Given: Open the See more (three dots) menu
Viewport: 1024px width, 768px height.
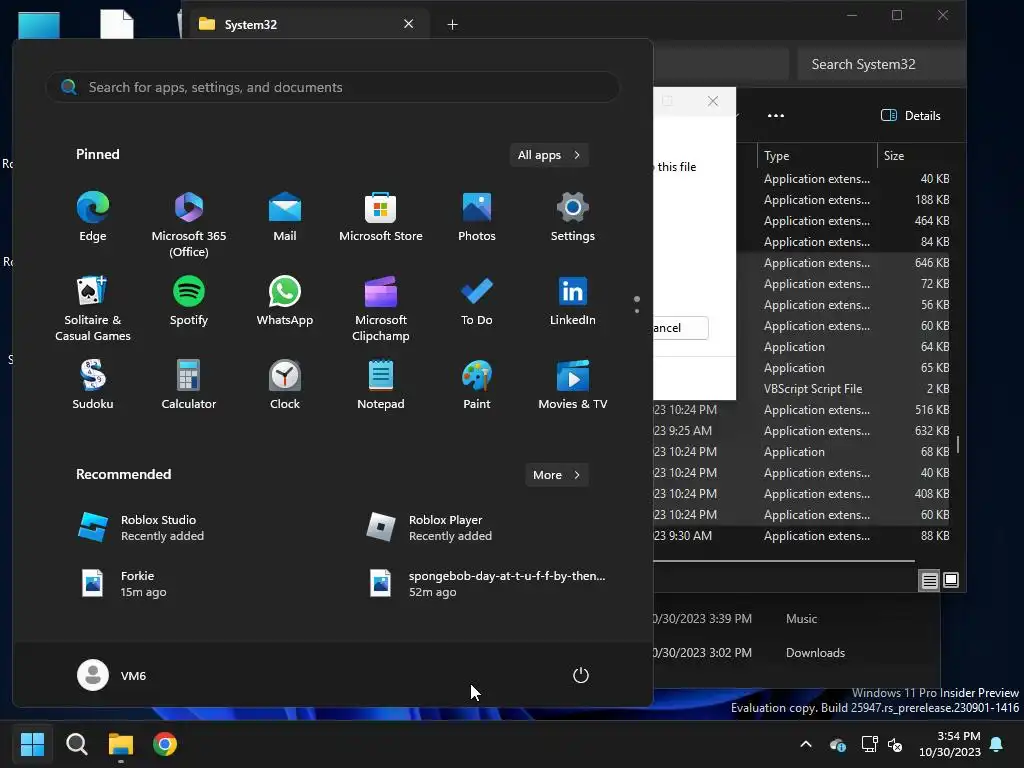Looking at the screenshot, I should (776, 116).
